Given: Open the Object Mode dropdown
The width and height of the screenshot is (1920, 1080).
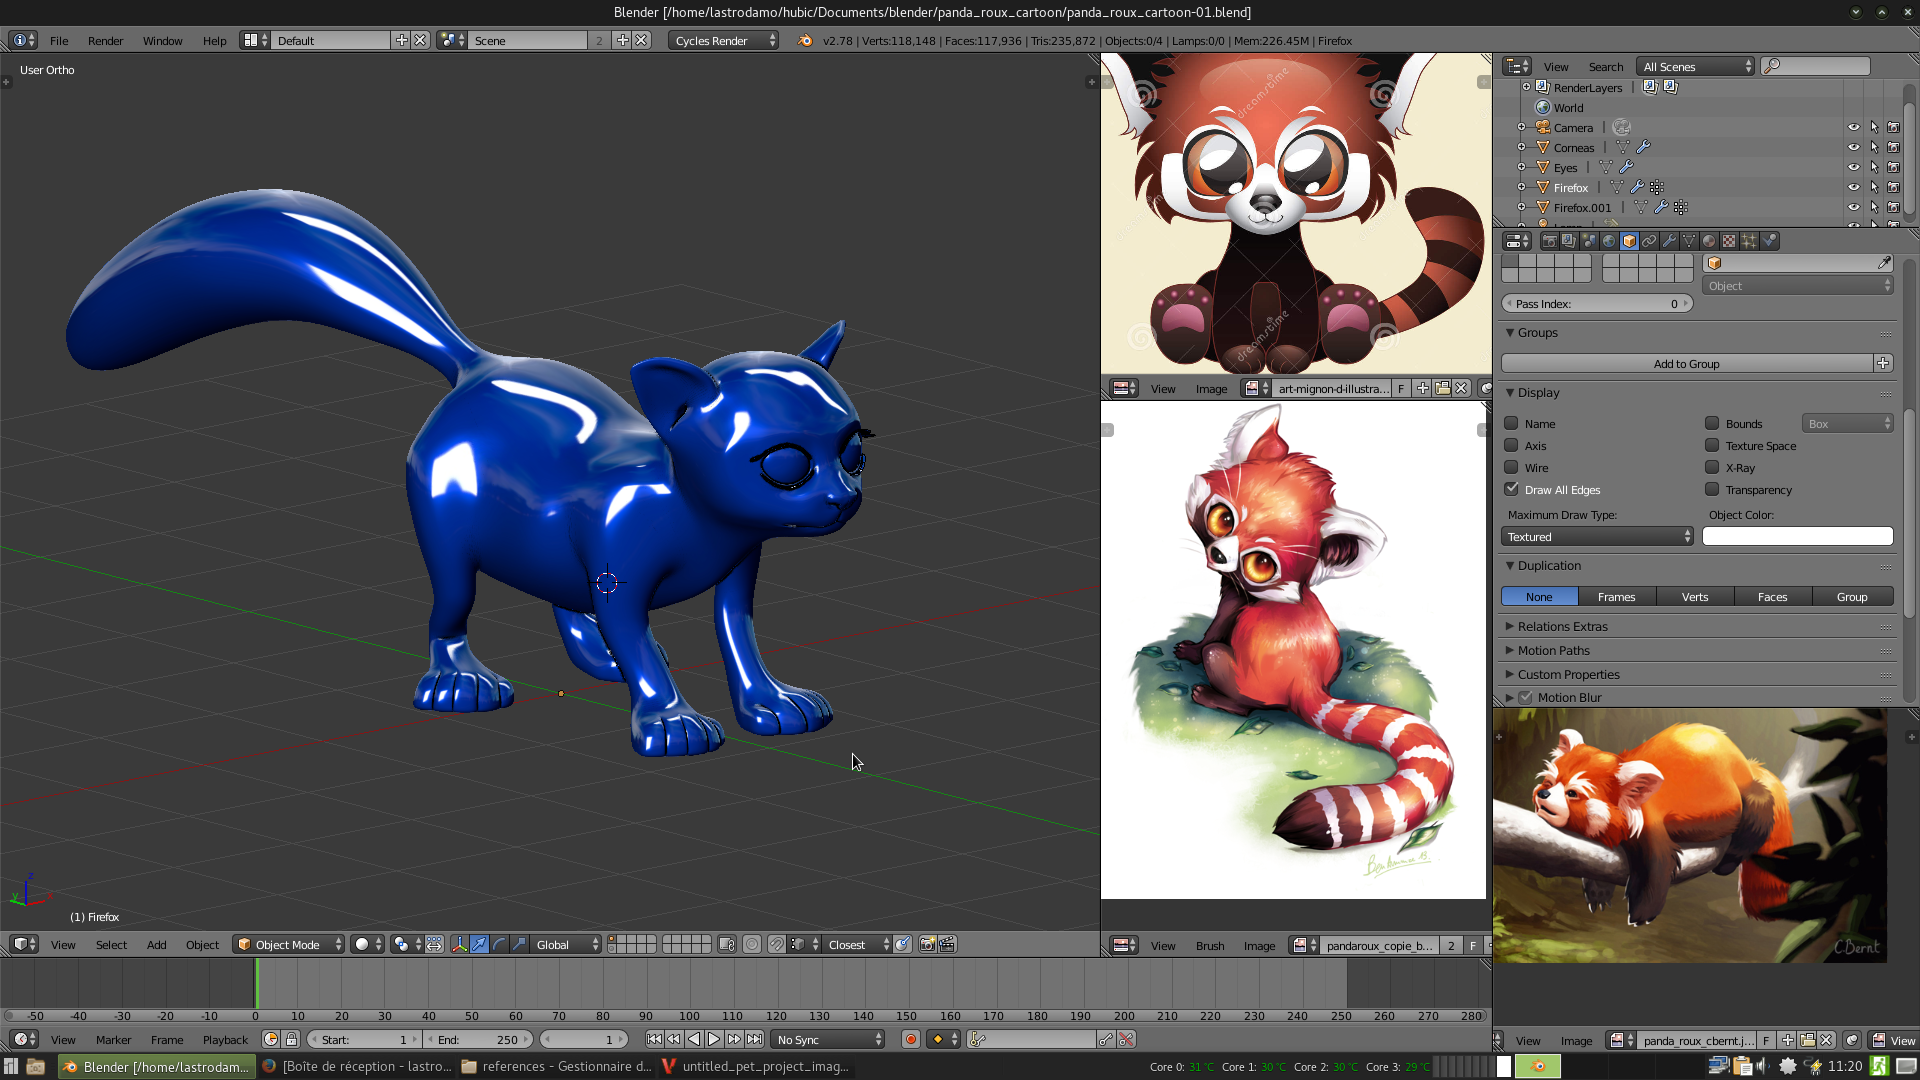Looking at the screenshot, I should [289, 944].
